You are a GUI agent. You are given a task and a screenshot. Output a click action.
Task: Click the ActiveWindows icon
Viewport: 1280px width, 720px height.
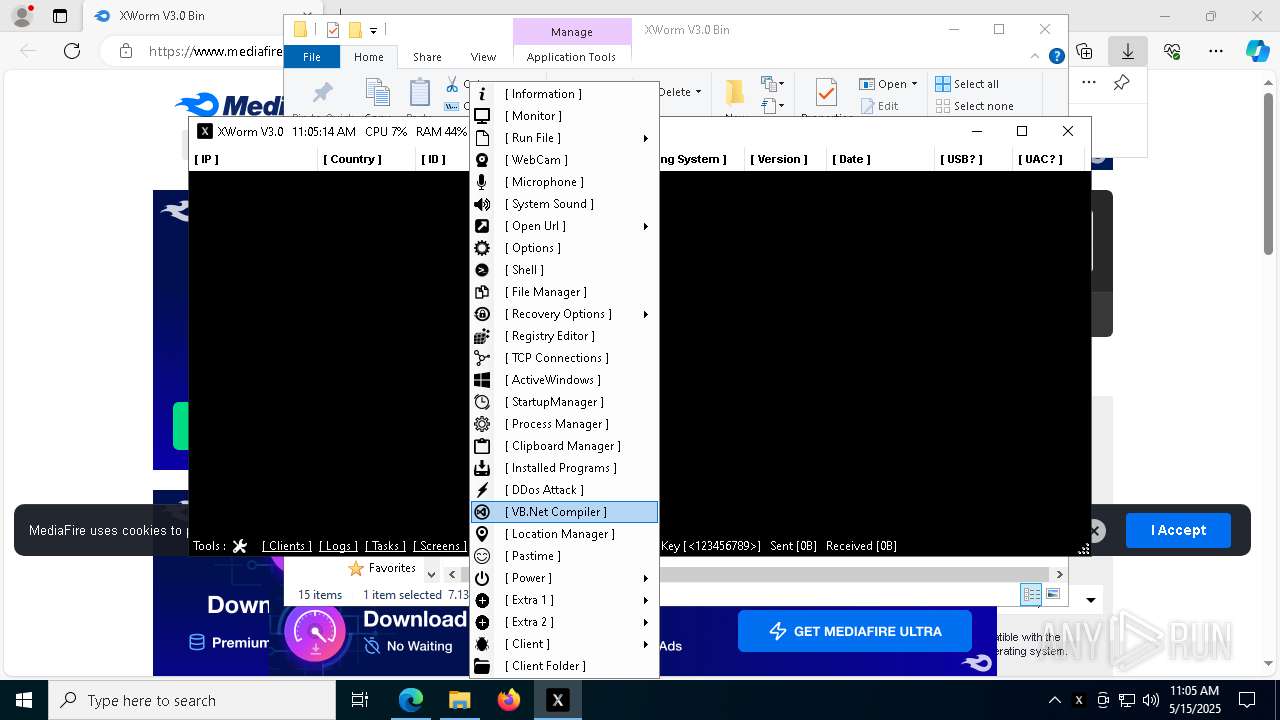[482, 380]
